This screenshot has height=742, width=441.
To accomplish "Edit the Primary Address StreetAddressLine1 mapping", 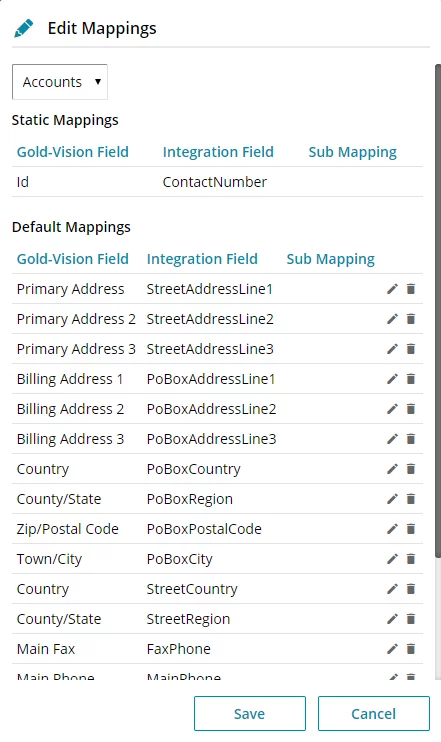I will (x=392, y=289).
